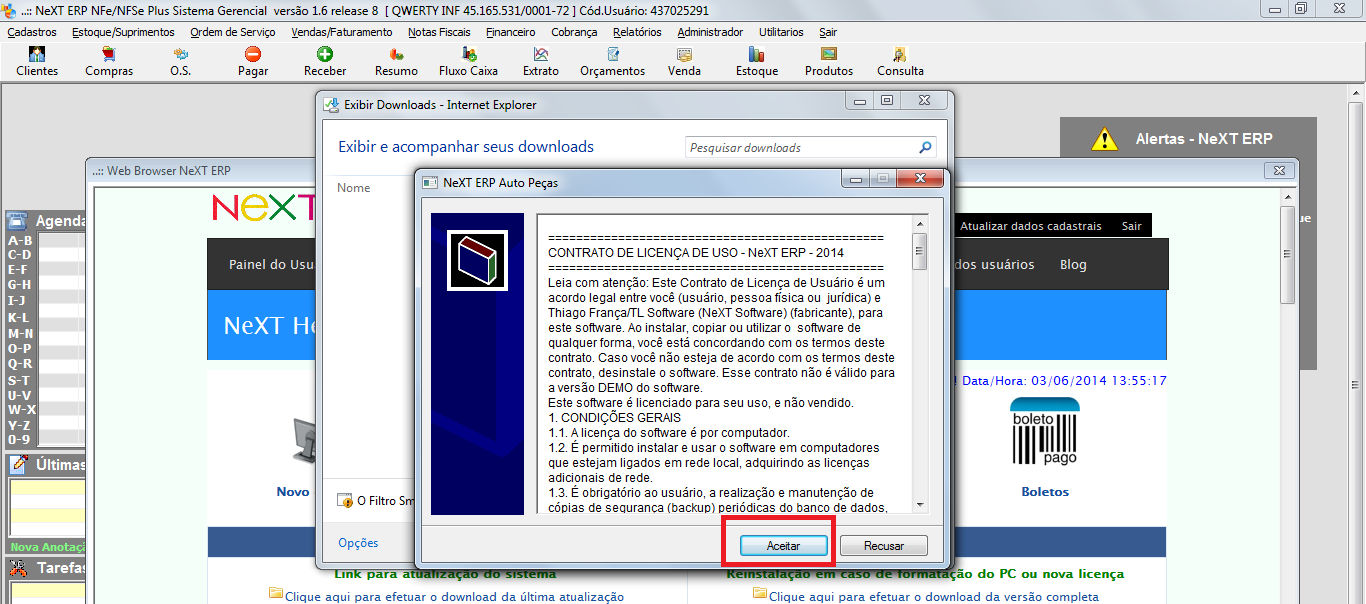Image resolution: width=1366 pixels, height=604 pixels.
Task: Click the Recusar button
Action: coord(884,545)
